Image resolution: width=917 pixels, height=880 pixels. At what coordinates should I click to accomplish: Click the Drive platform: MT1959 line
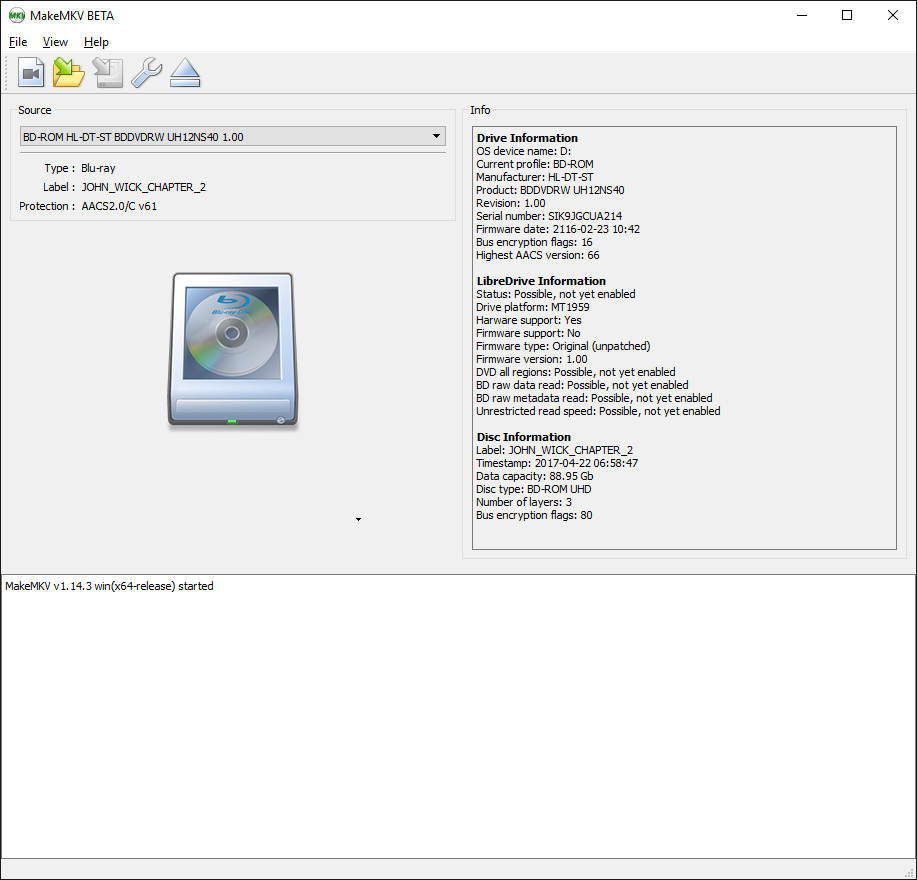pyautogui.click(x=533, y=308)
